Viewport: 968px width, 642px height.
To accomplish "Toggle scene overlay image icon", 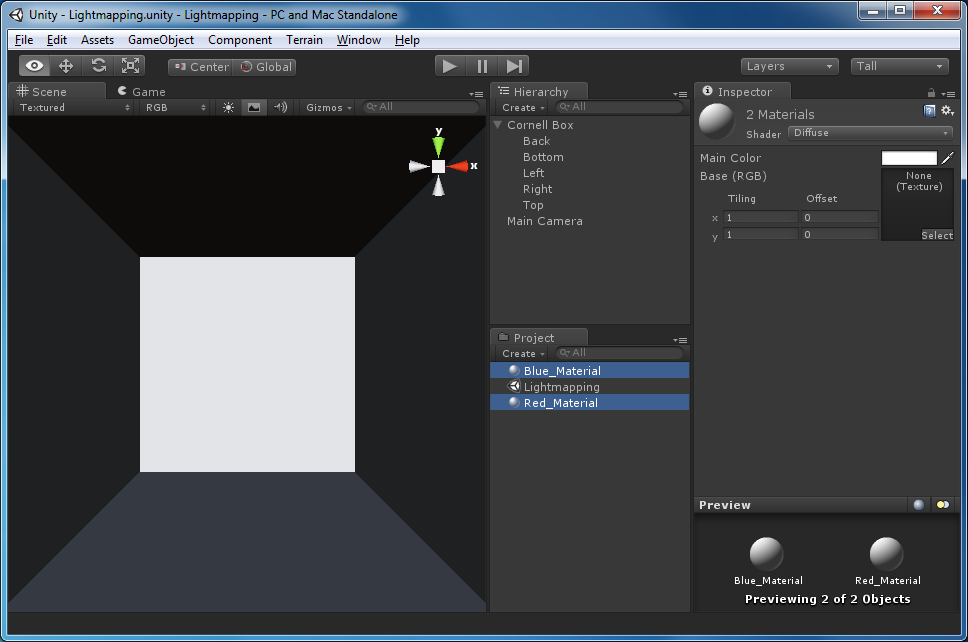I will (254, 107).
